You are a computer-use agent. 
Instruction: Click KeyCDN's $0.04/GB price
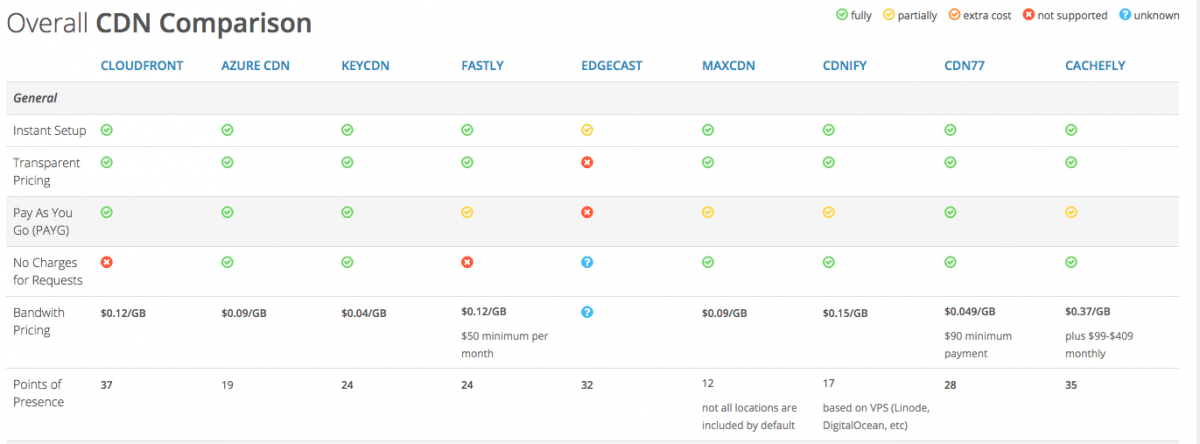[364, 313]
